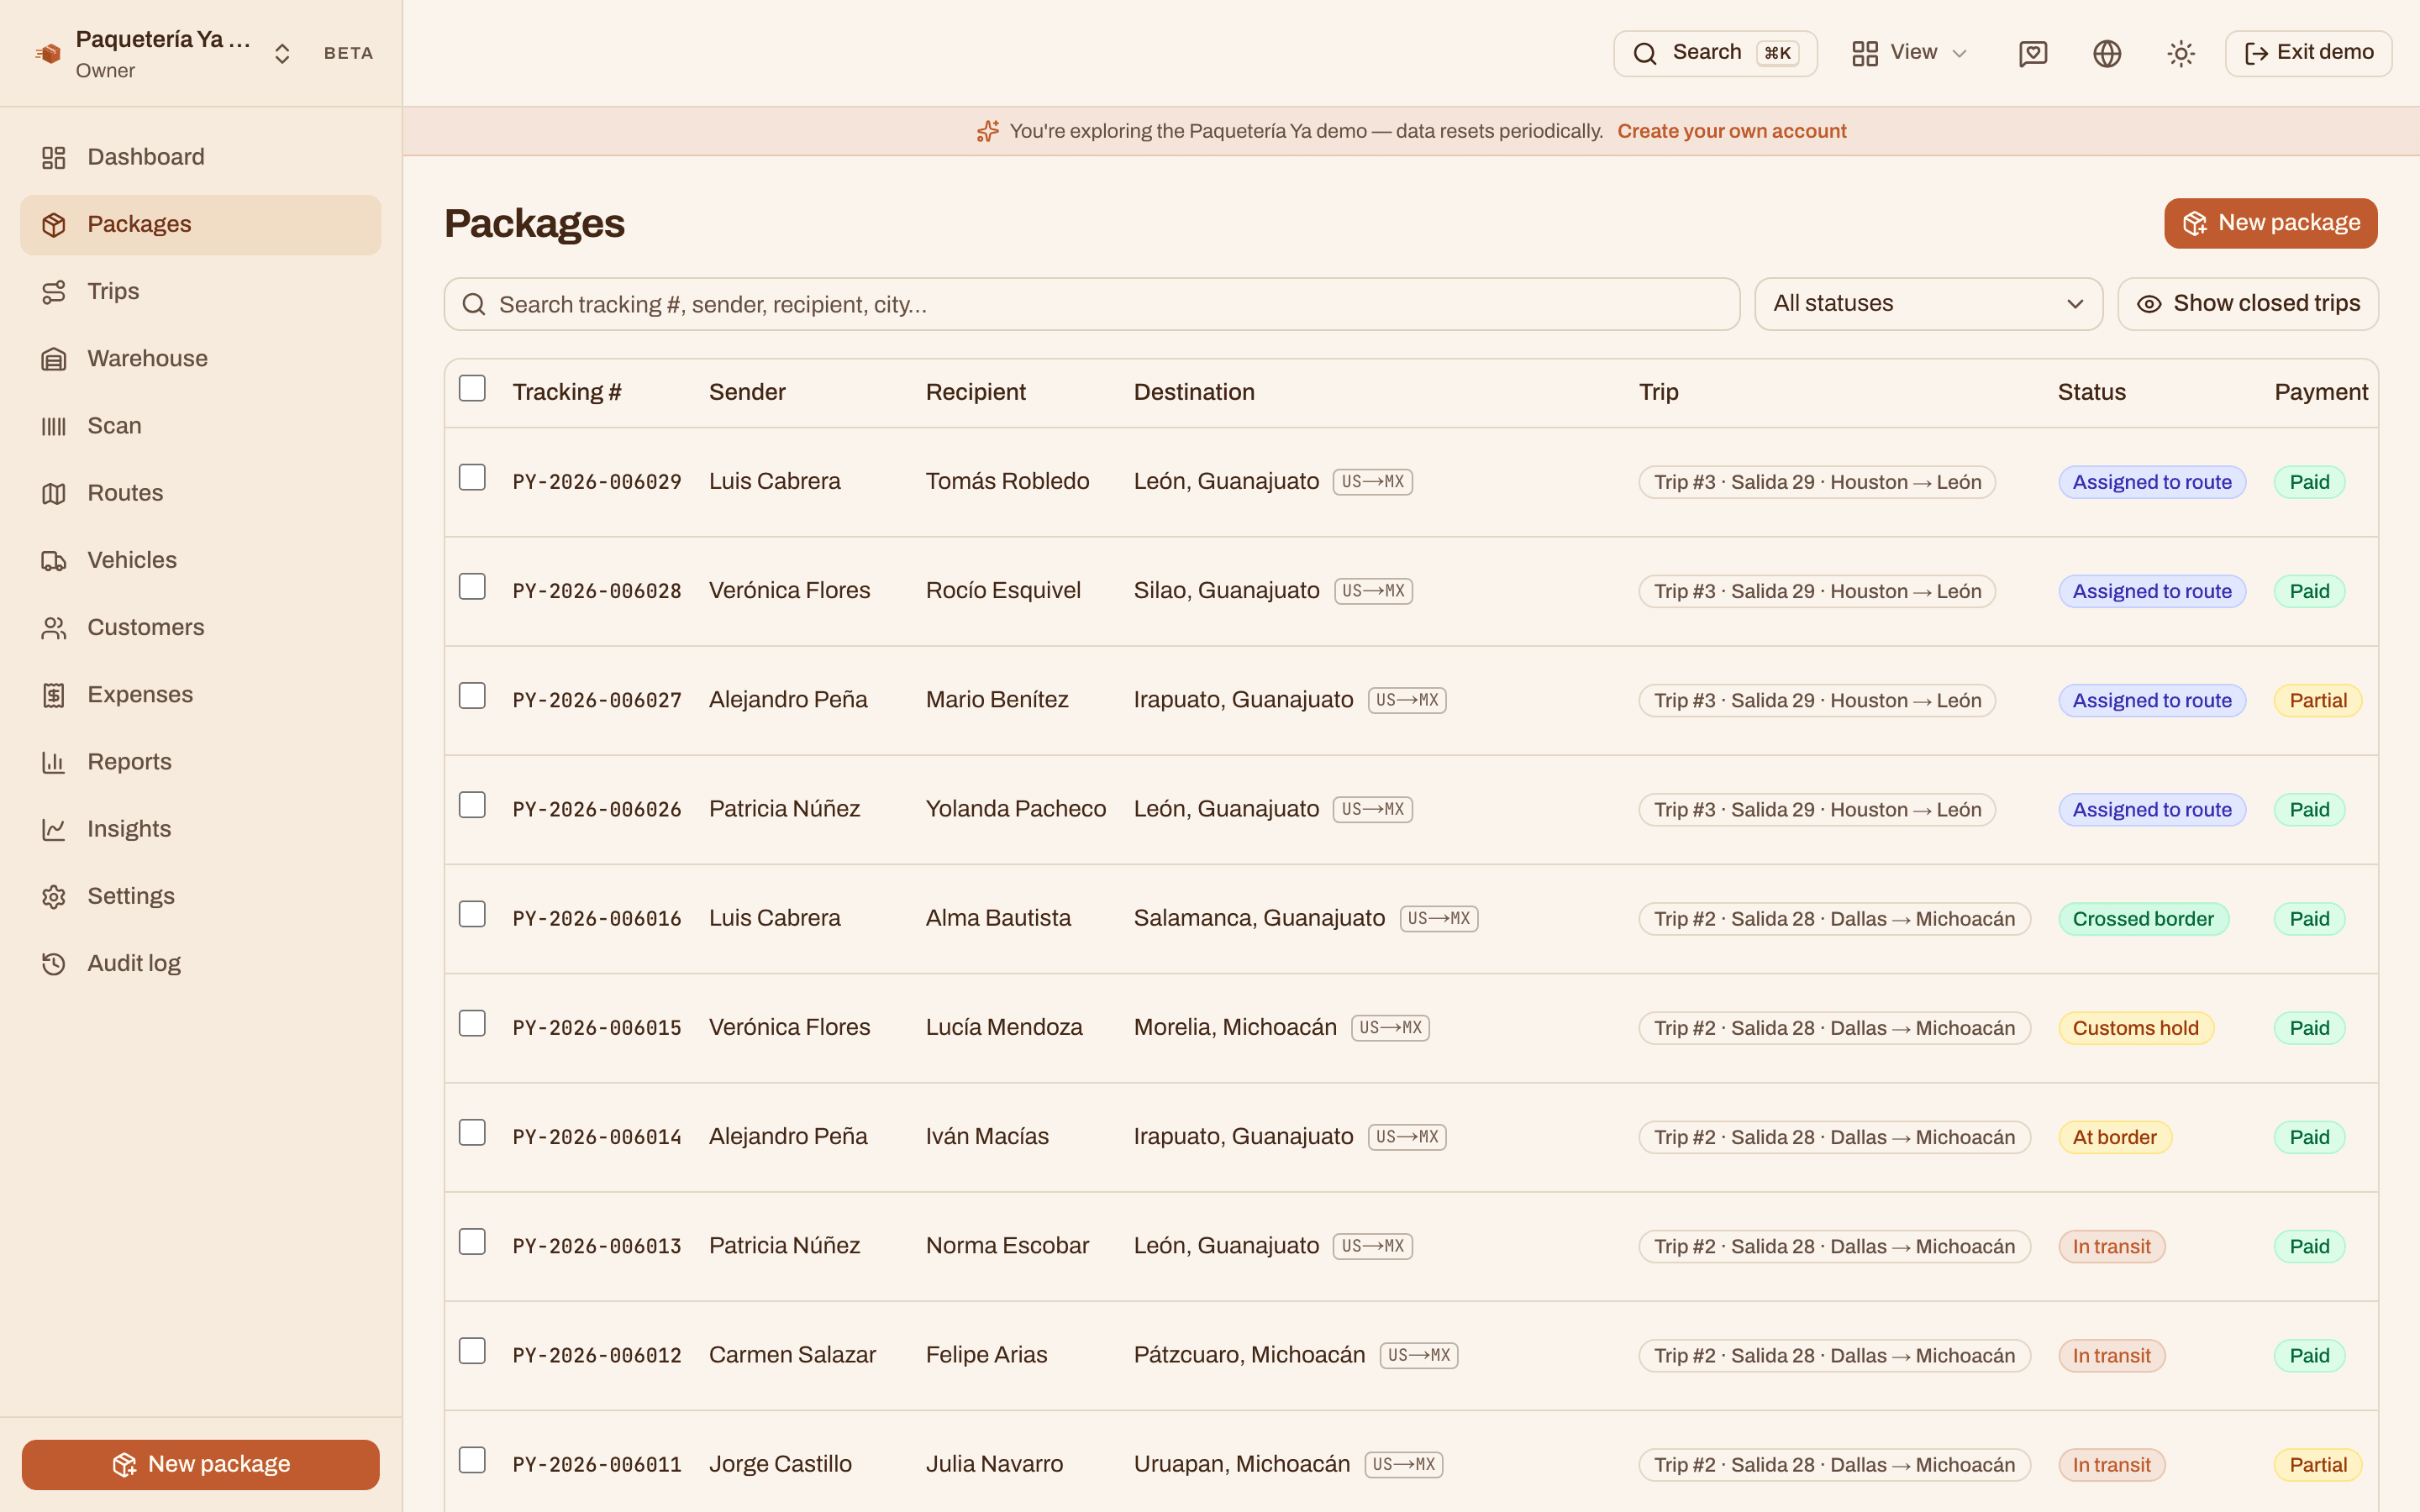
Task: Click the Warehouse building icon in sidebar
Action: pyautogui.click(x=54, y=358)
